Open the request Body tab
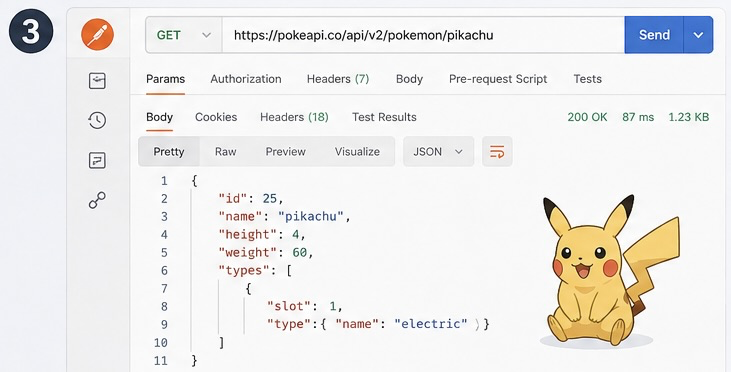 tap(409, 79)
